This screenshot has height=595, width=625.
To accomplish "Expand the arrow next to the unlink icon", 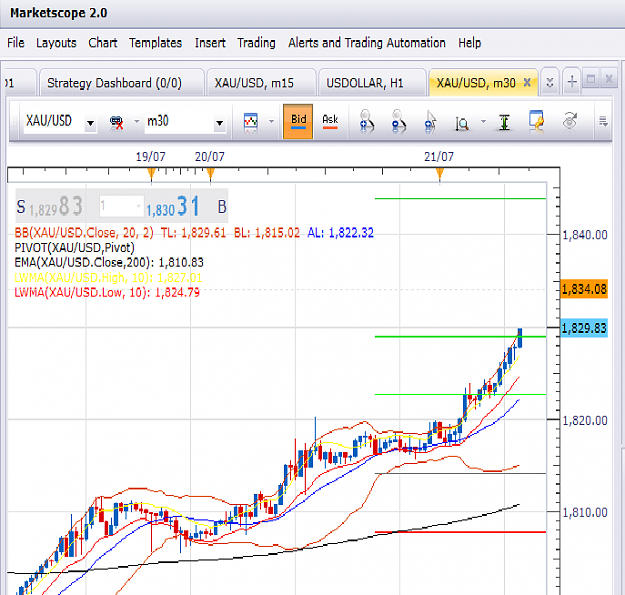I will point(137,121).
